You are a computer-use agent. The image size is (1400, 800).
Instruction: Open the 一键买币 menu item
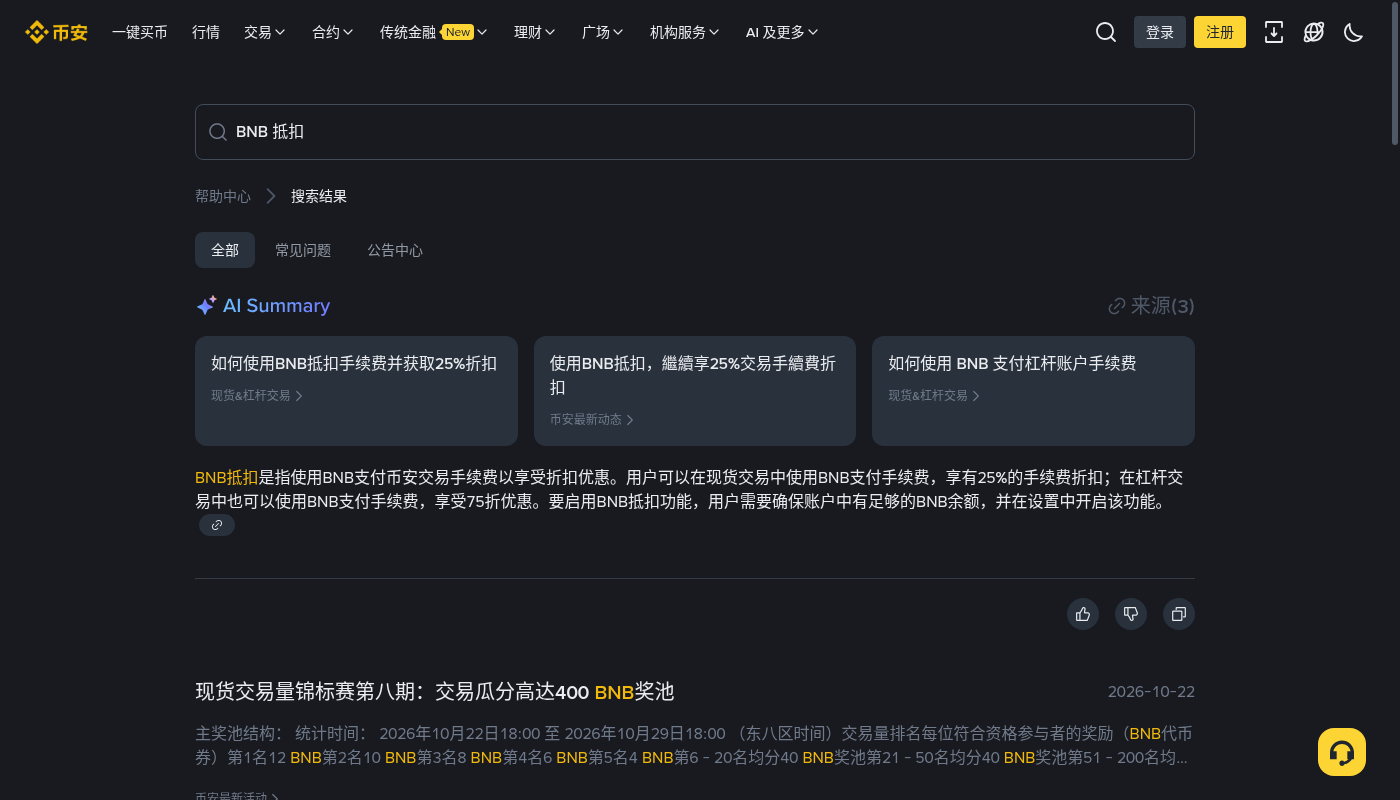click(x=140, y=32)
